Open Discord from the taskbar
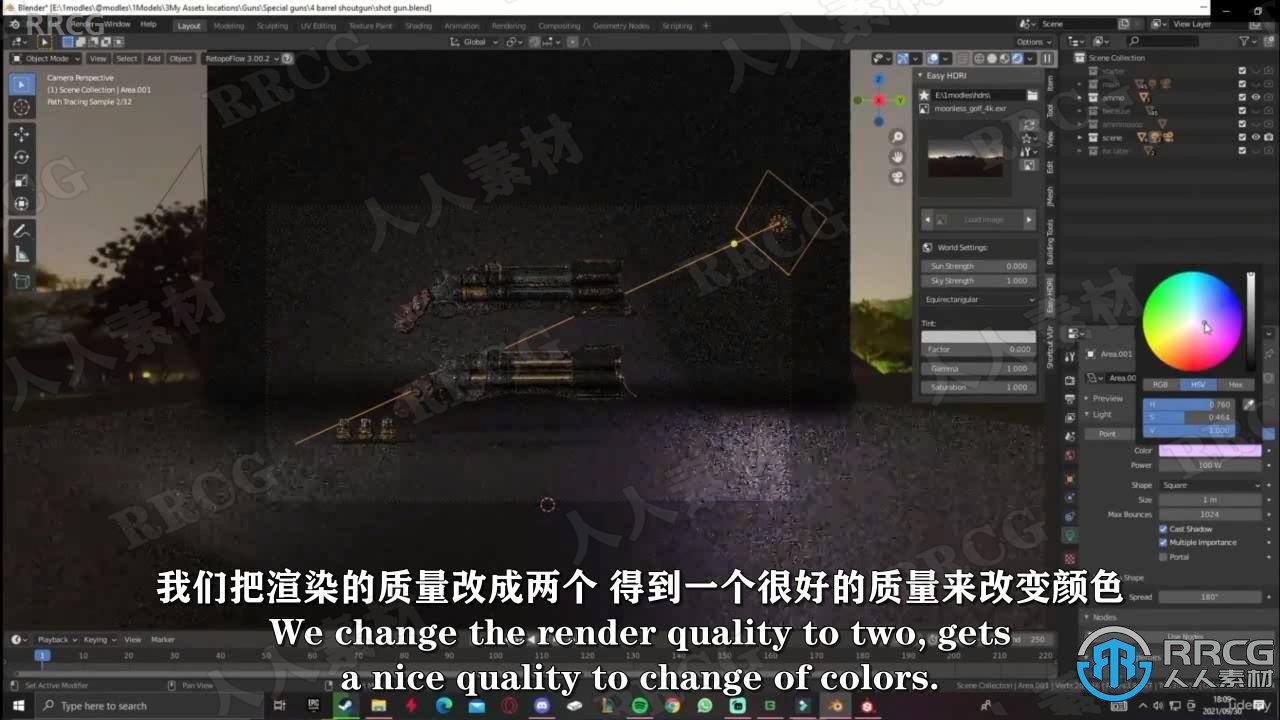This screenshot has width=1280, height=720. (542, 705)
